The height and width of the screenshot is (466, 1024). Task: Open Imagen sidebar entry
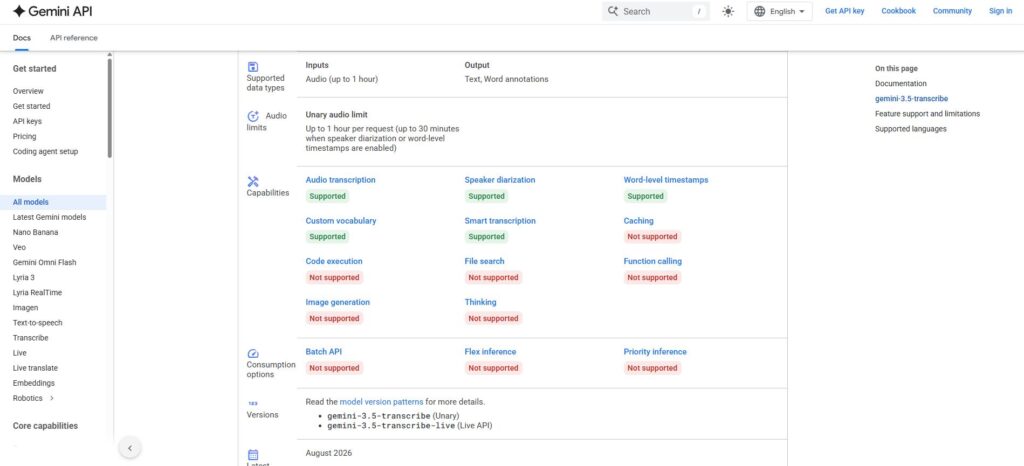25,308
